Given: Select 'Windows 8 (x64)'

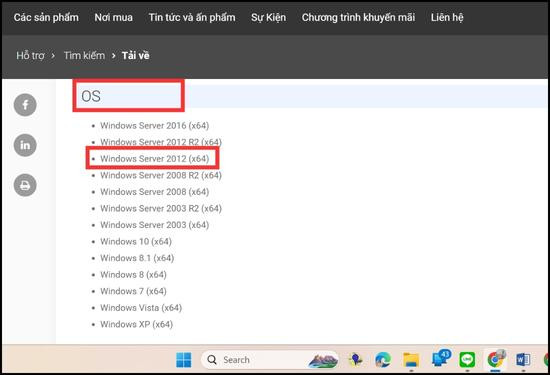Looking at the screenshot, I should pos(133,275).
